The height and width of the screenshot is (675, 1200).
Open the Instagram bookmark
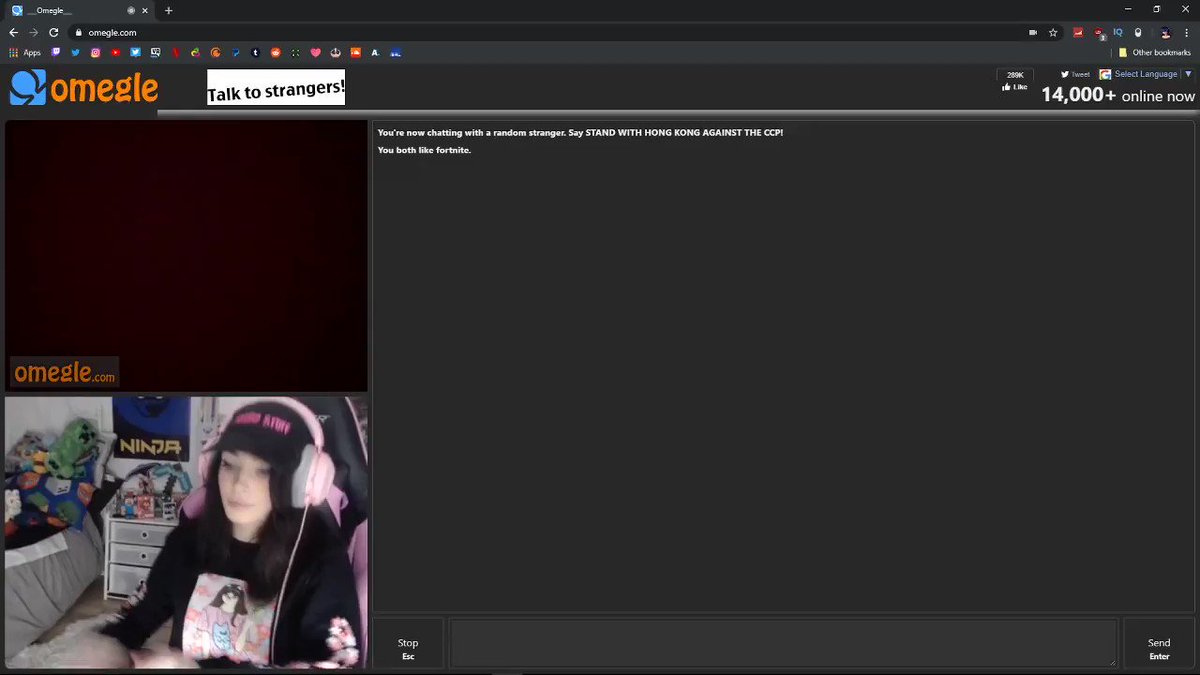(x=95, y=52)
